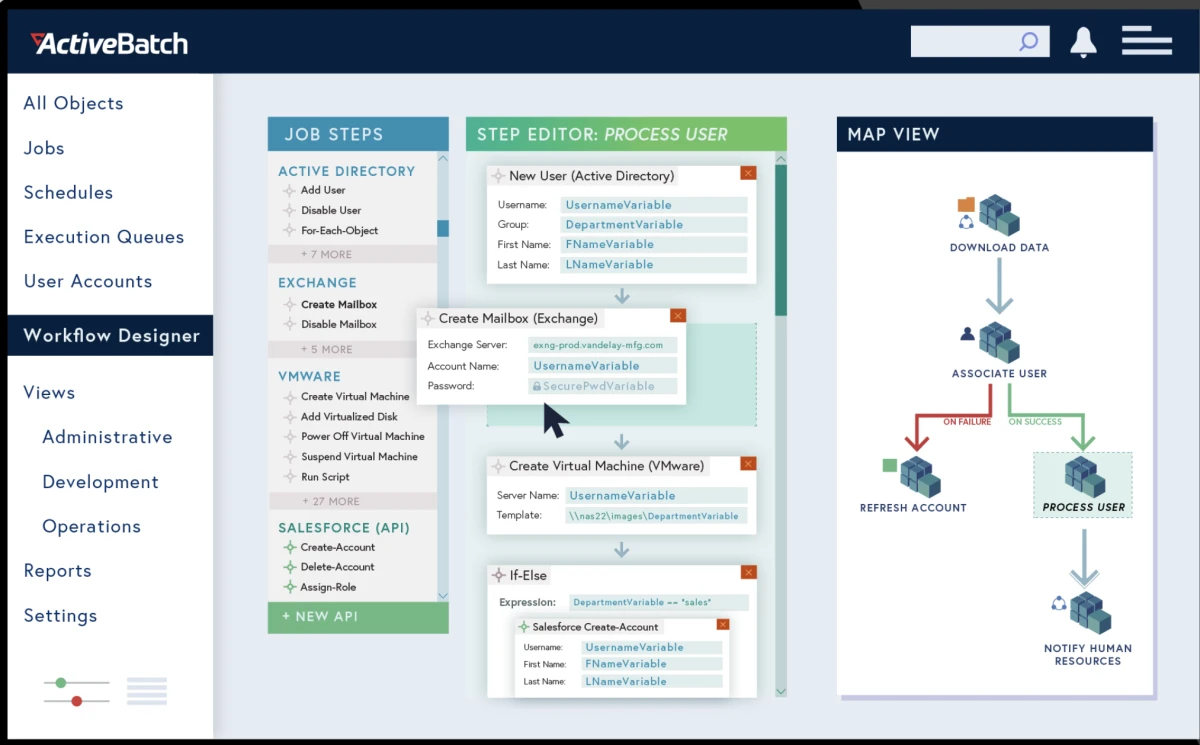Click Step Editor scroll-up arrow
This screenshot has height=745, width=1200.
[x=781, y=158]
